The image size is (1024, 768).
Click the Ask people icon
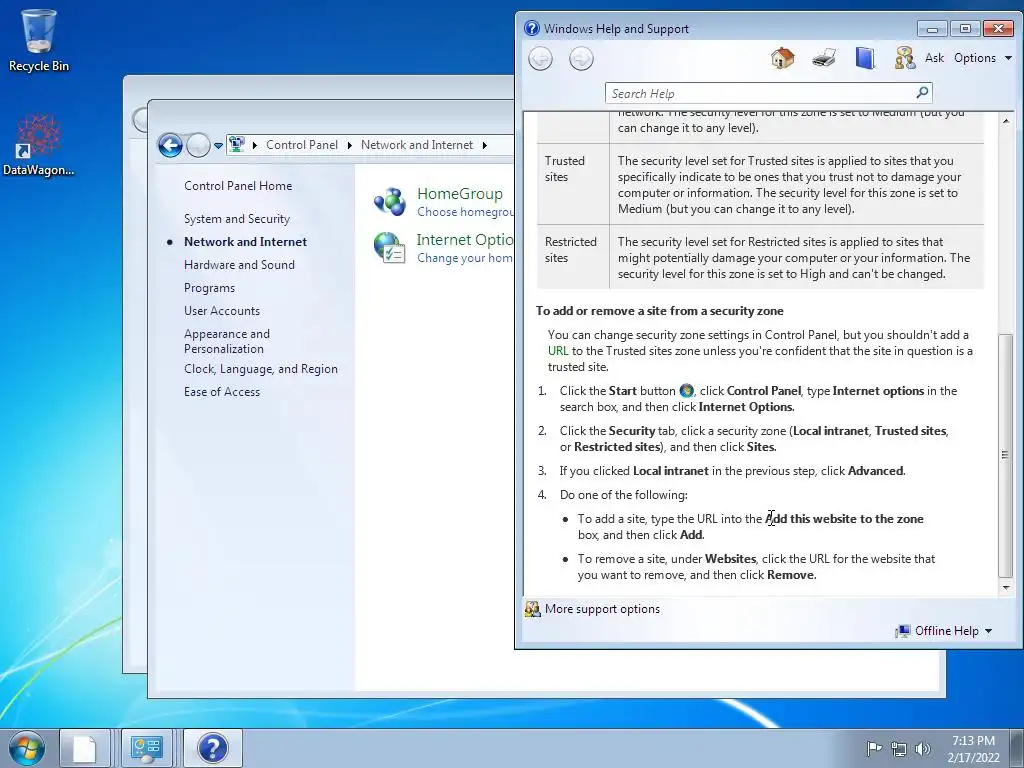[x=904, y=58]
